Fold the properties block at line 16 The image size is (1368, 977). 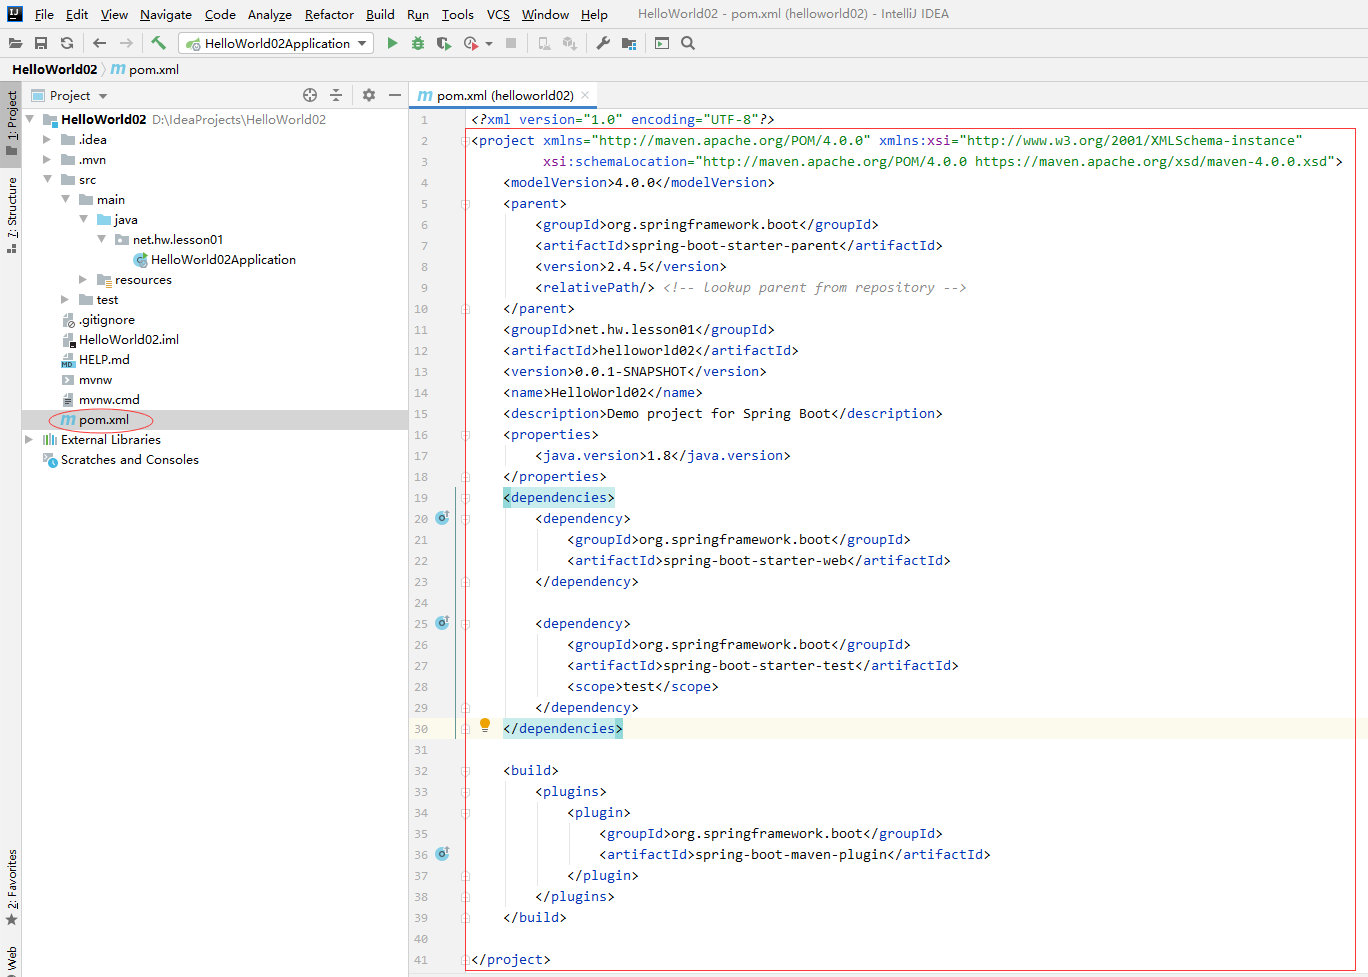[465, 435]
